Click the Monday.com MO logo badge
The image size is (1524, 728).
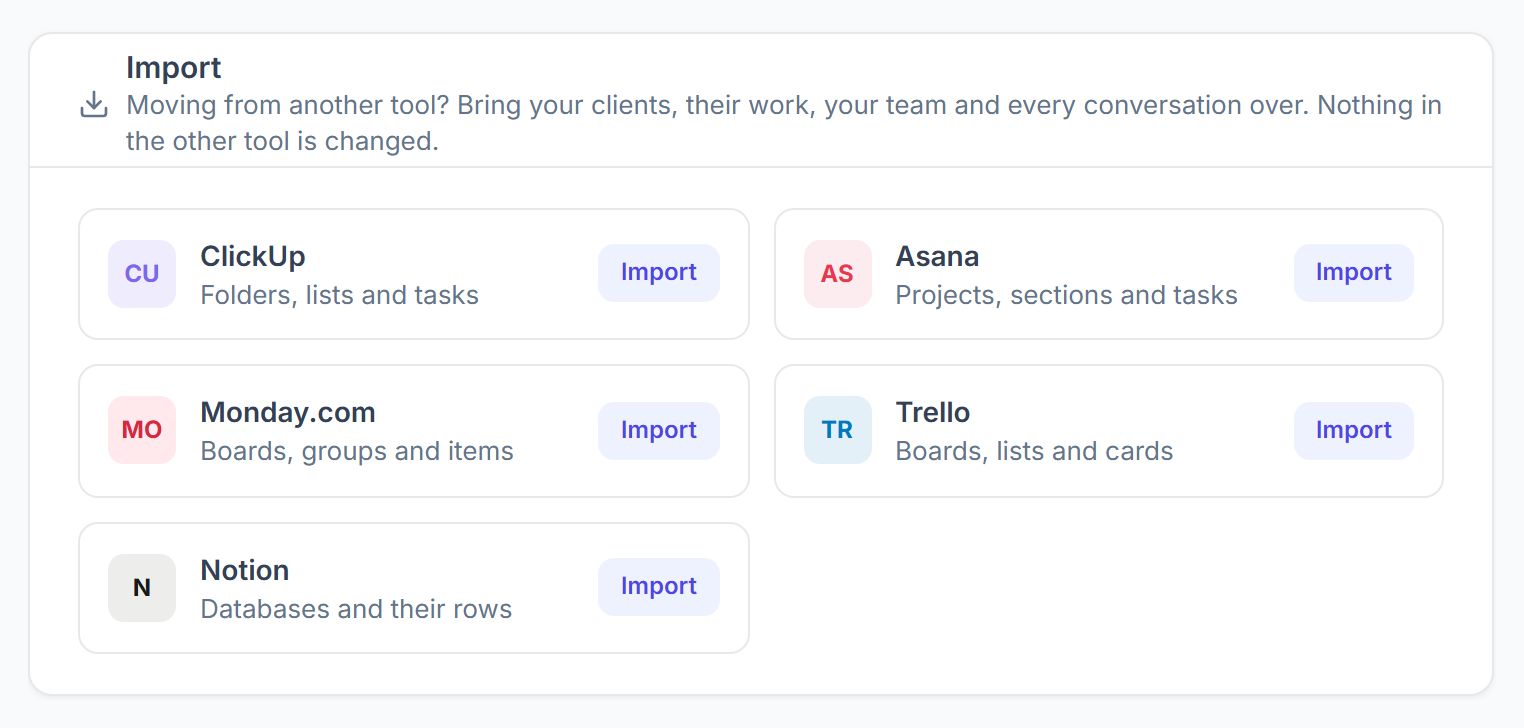click(142, 430)
